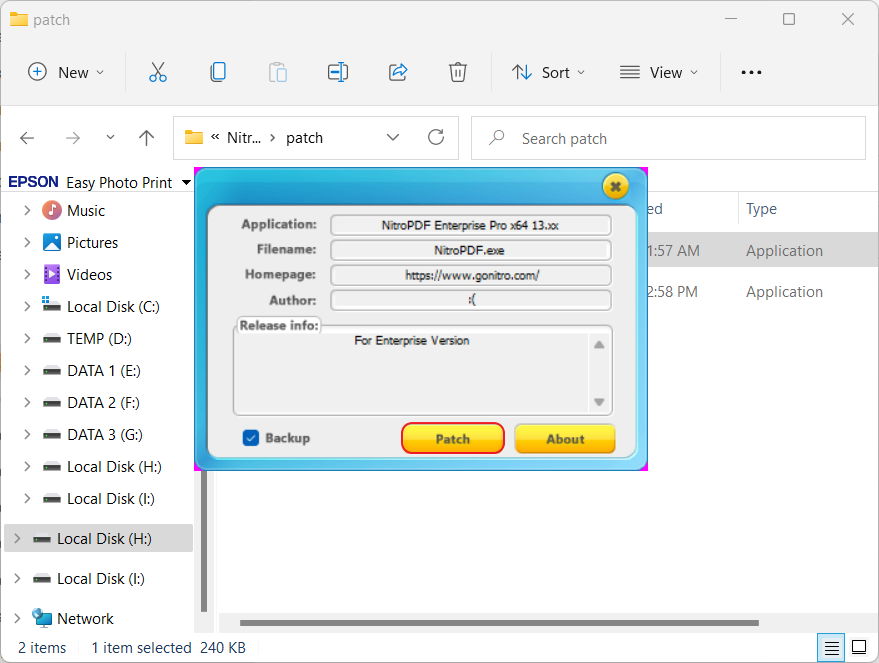Open recent locations dropdown chevron
Viewport: 879px width, 663px height.
click(x=110, y=137)
